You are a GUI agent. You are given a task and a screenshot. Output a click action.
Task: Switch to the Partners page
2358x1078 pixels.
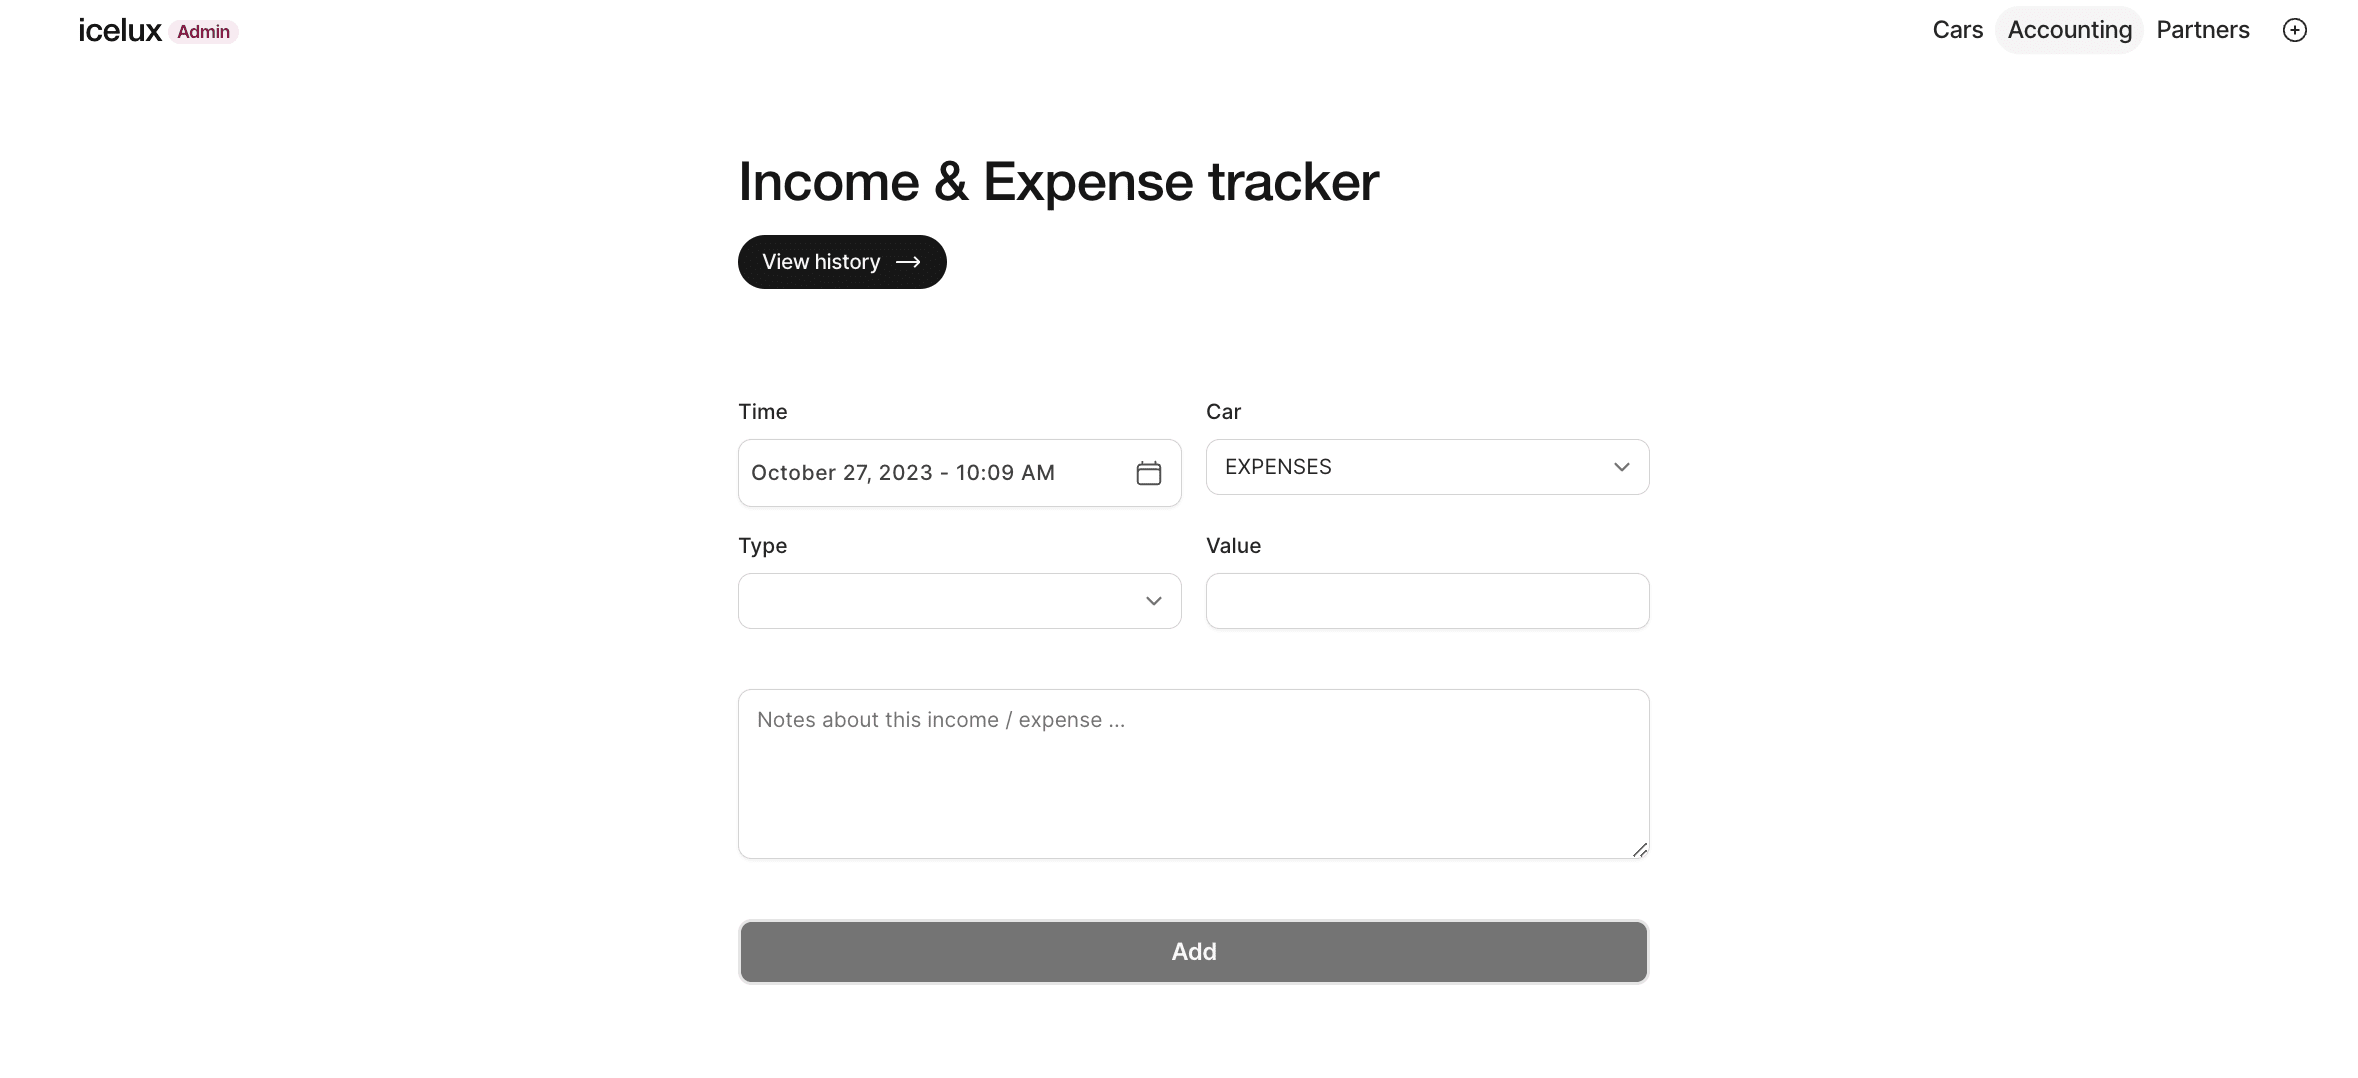coord(2202,30)
